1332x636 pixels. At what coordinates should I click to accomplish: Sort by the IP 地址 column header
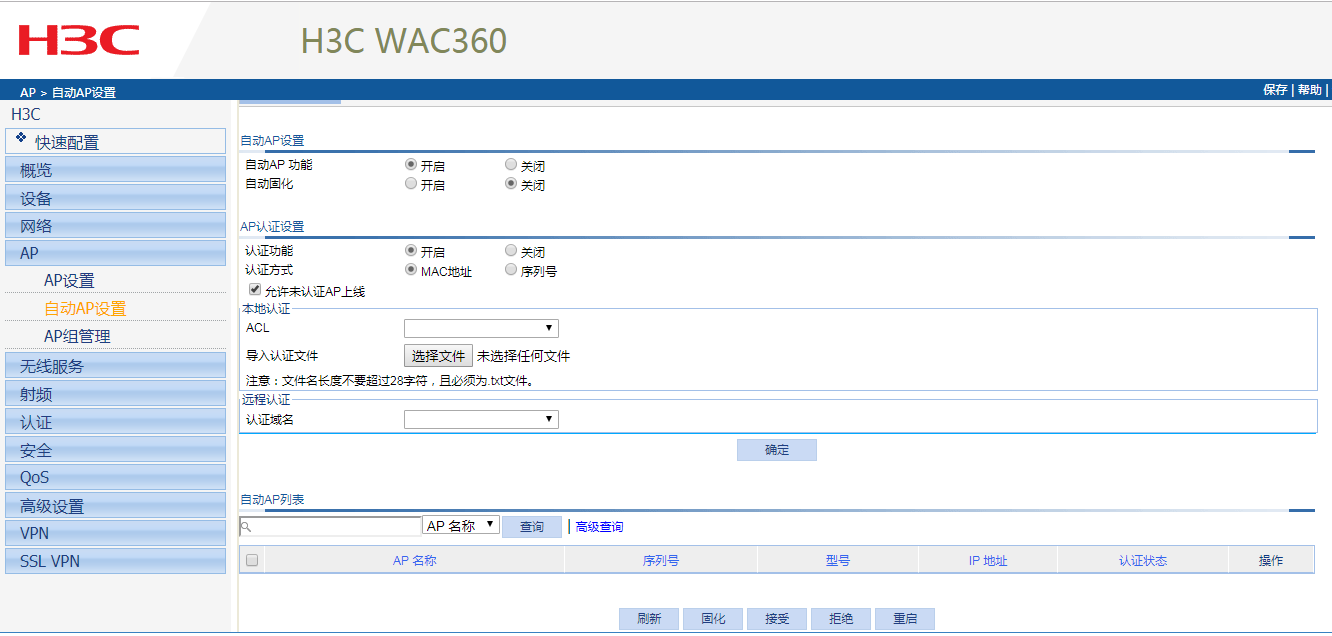point(988,560)
